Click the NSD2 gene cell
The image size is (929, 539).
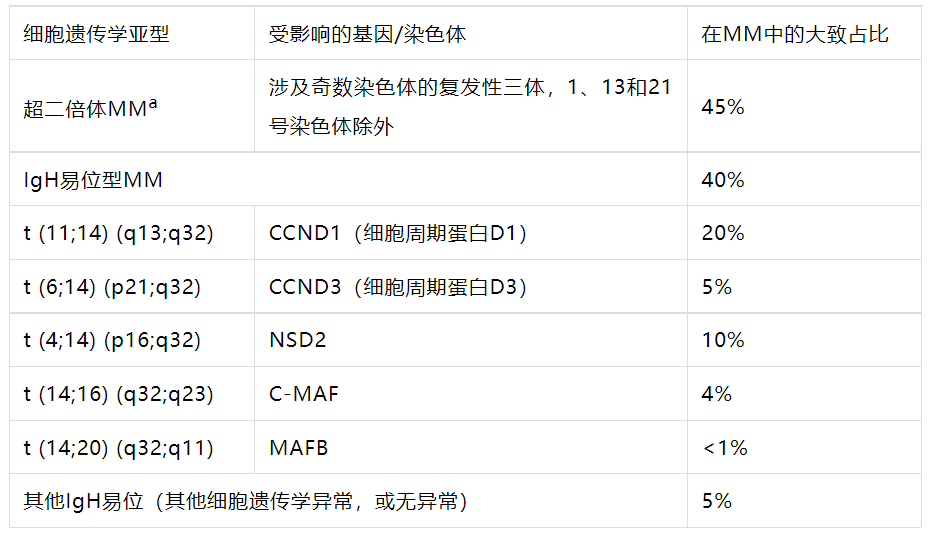coord(298,340)
